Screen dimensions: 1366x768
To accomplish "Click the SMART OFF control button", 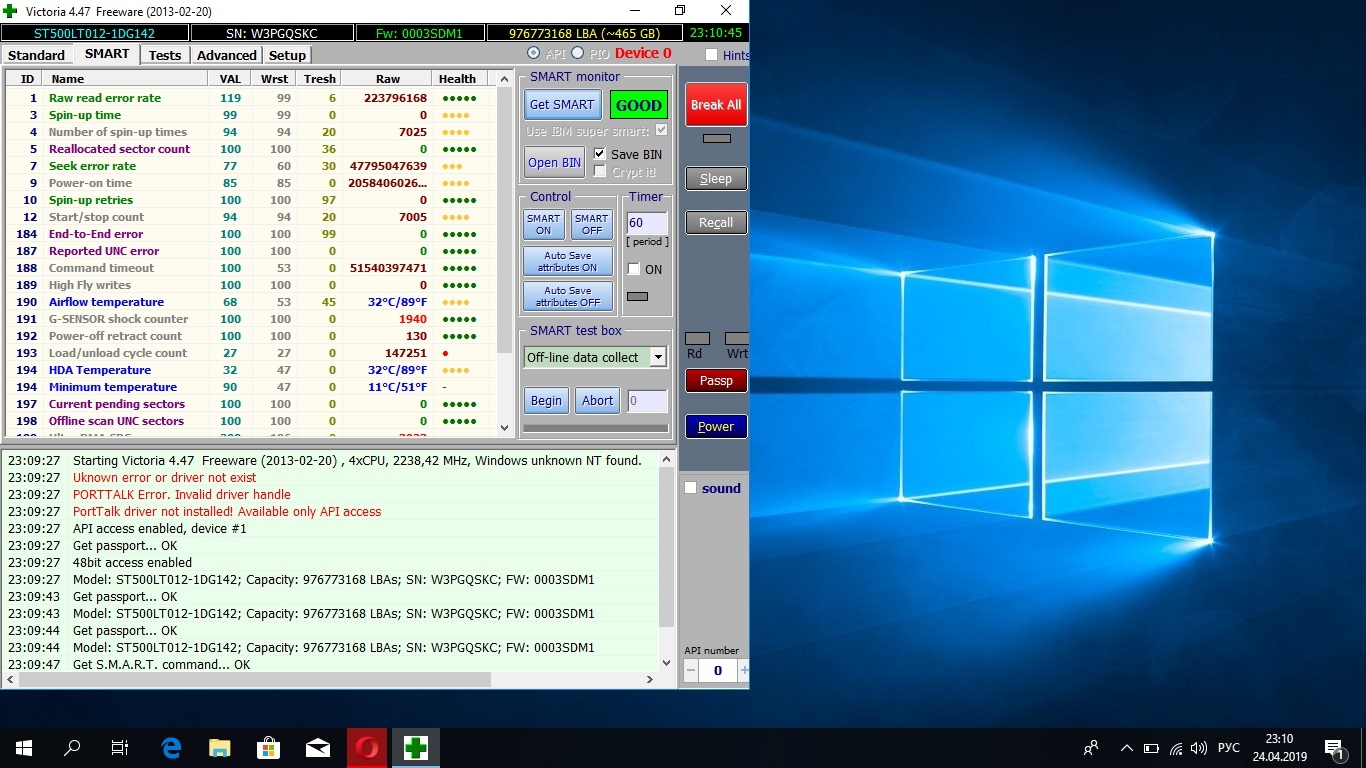I will coord(592,224).
